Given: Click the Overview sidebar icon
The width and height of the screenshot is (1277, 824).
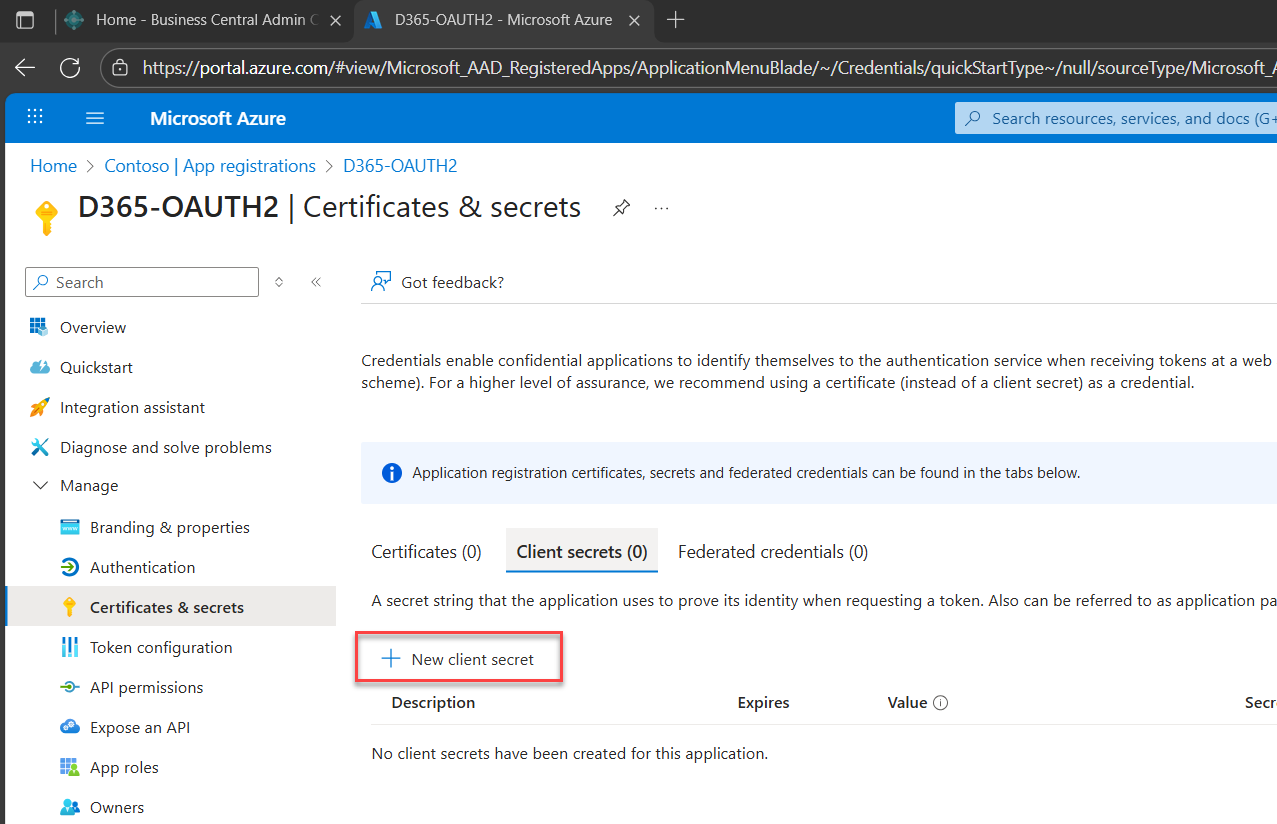Looking at the screenshot, I should (39, 327).
